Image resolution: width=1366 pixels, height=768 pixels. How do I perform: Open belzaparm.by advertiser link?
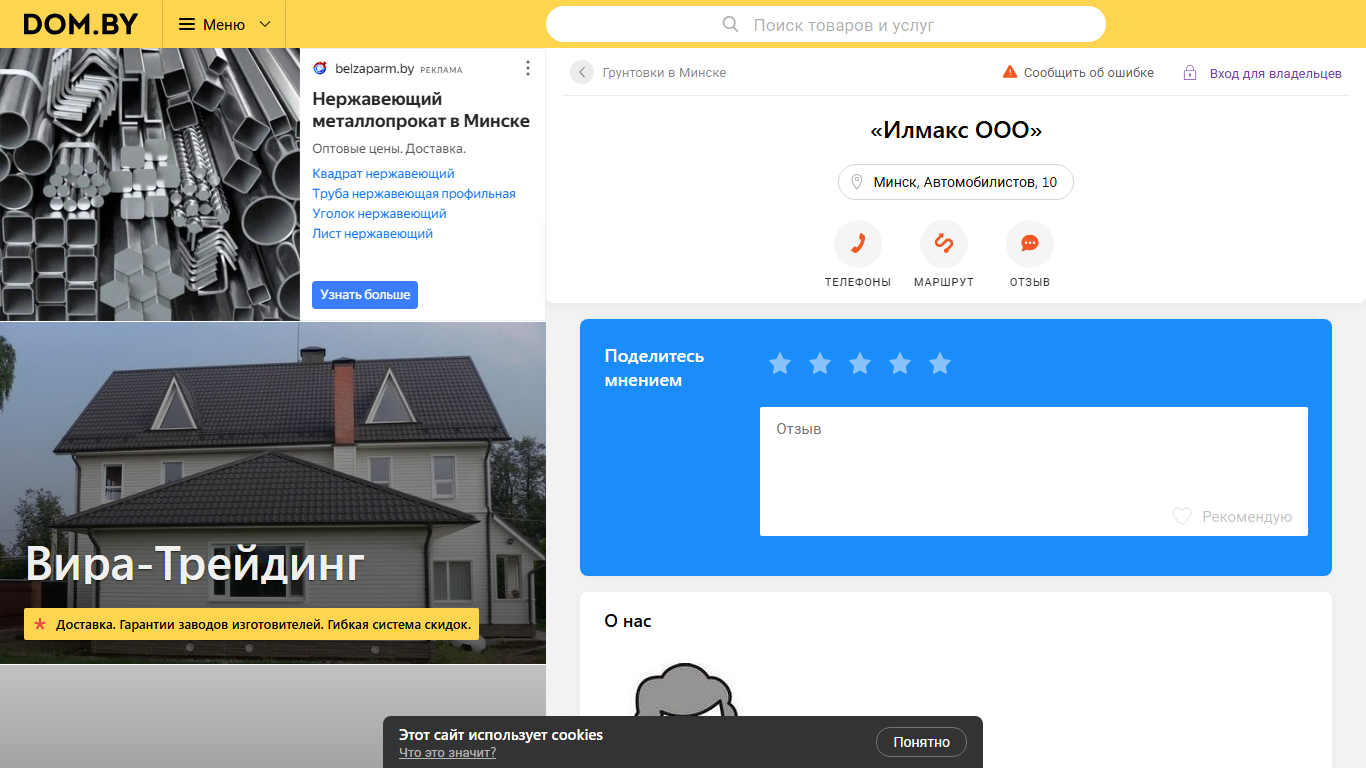click(x=374, y=69)
